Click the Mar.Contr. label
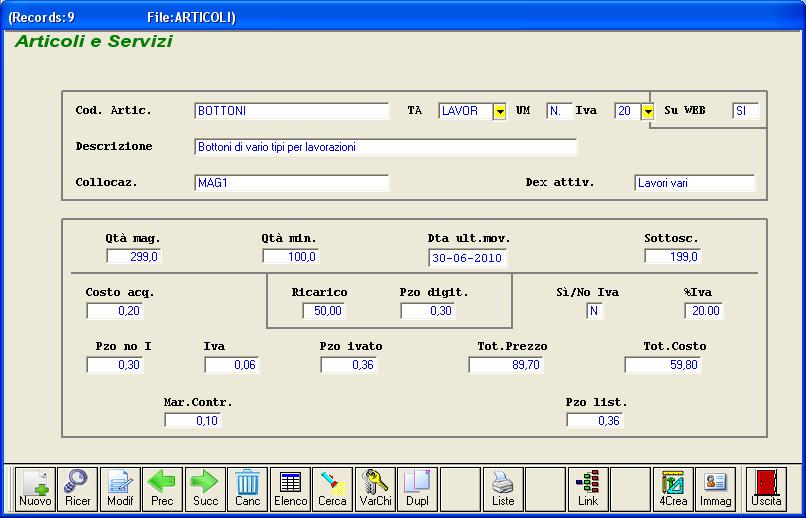Image resolution: width=806 pixels, height=518 pixels. [198, 402]
